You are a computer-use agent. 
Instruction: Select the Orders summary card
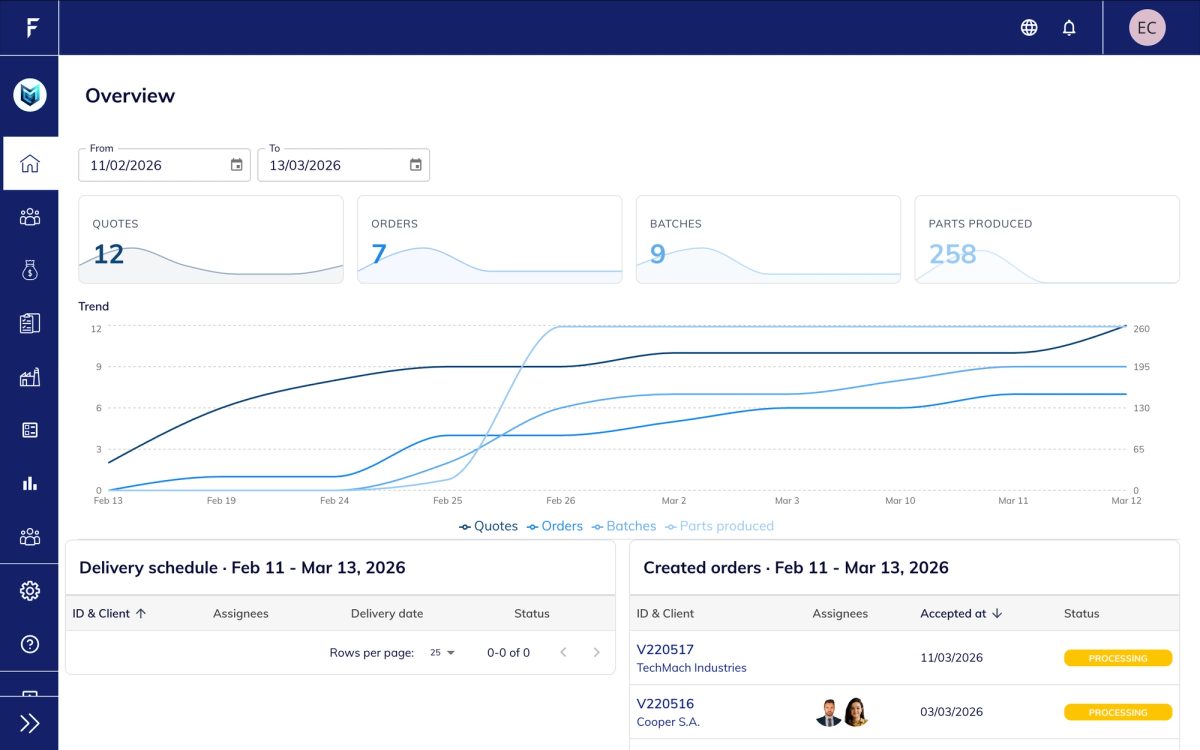coord(490,239)
